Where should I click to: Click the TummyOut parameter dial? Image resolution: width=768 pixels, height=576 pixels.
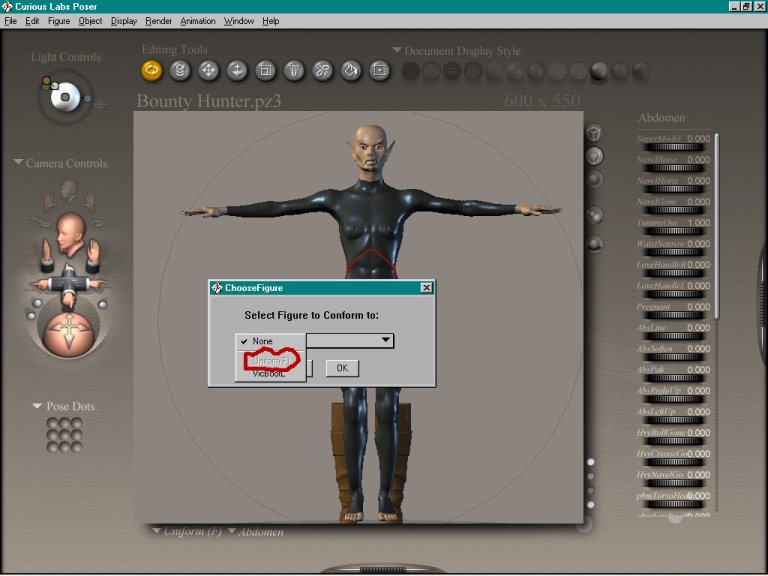click(x=673, y=231)
